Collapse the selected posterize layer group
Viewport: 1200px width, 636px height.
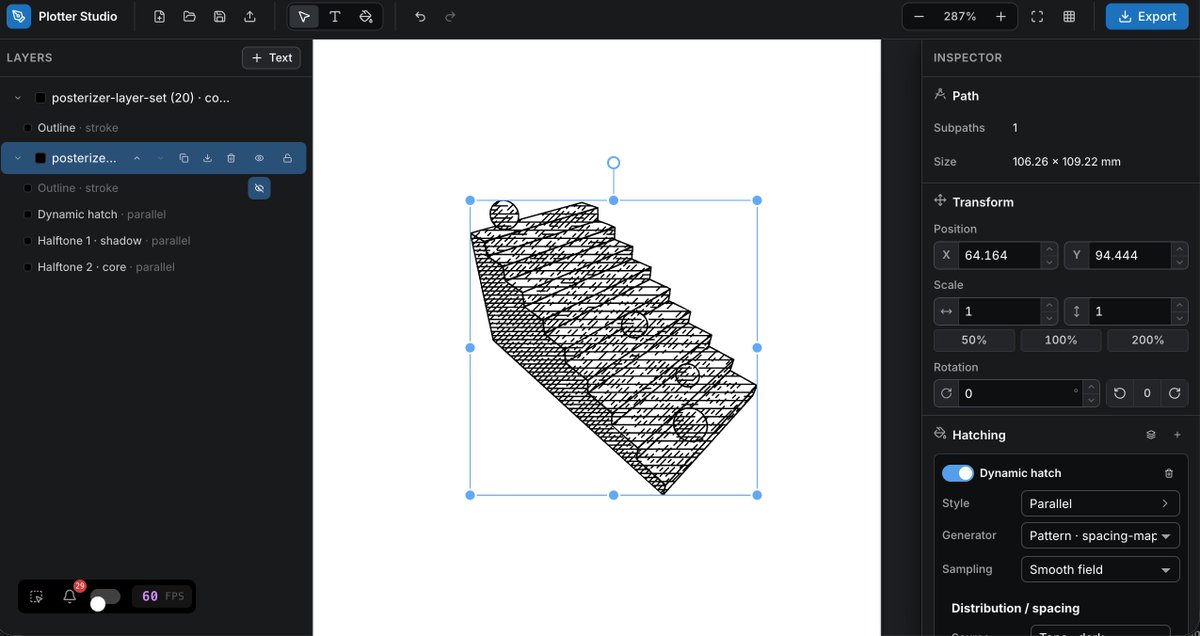pos(18,158)
